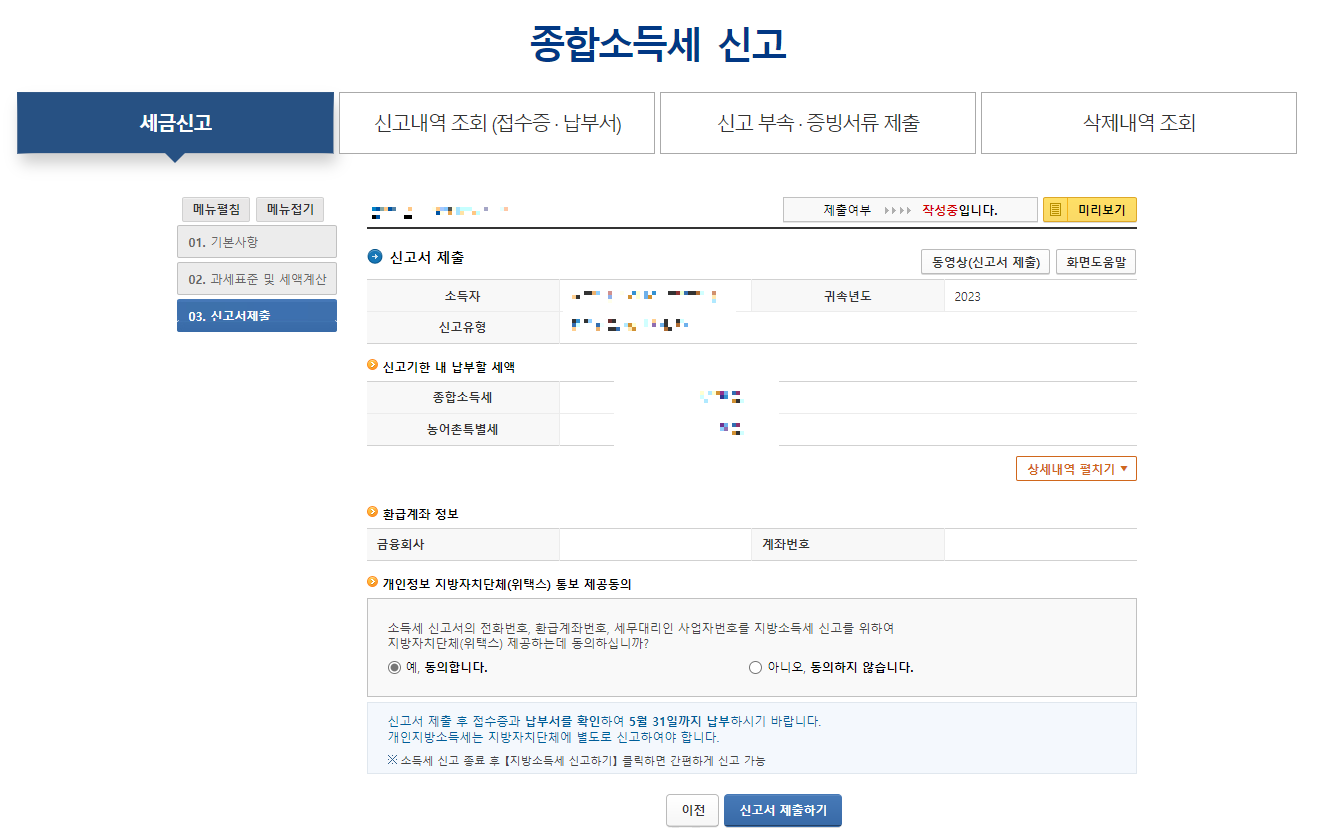Expand 상세내역 펼치기 details
The image size is (1320, 839).
pyautogui.click(x=1076, y=468)
